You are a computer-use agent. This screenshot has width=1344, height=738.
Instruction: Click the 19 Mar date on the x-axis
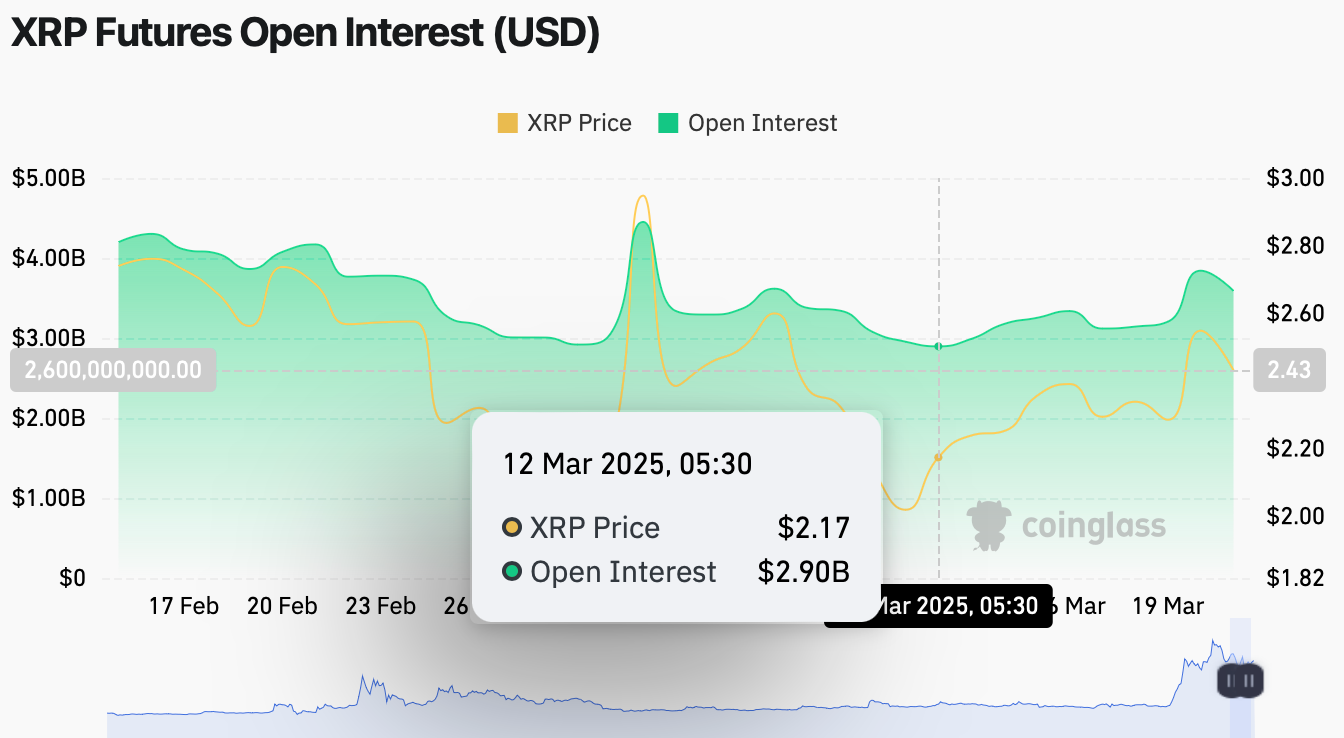point(1168,606)
